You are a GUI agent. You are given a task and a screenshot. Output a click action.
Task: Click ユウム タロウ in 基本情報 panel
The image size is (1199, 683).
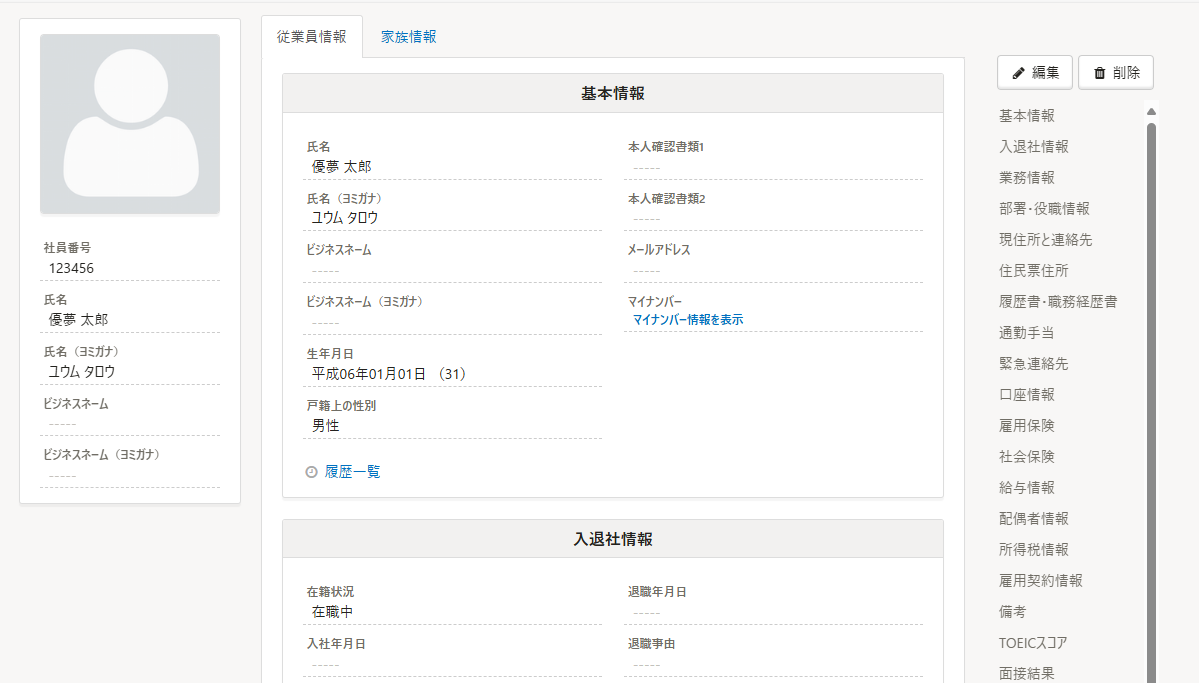pyautogui.click(x=345, y=218)
